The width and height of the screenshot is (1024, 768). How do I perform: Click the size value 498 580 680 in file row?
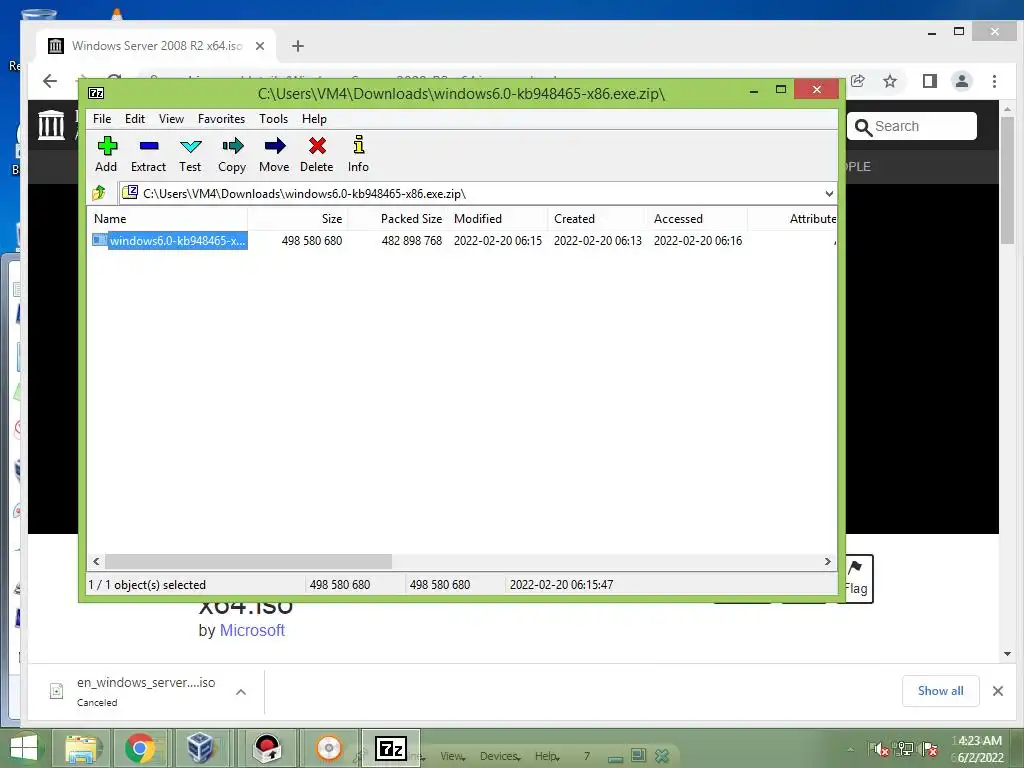(x=312, y=240)
